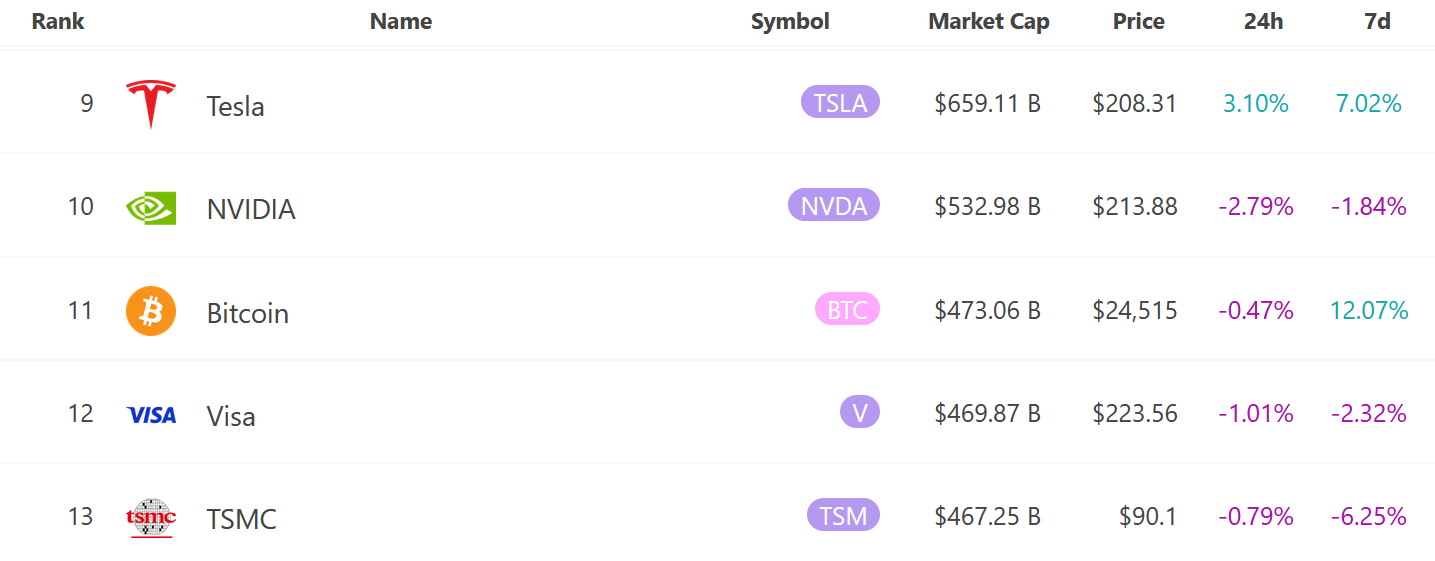Sort by 7d change column header
The image size is (1435, 561).
[1377, 22]
